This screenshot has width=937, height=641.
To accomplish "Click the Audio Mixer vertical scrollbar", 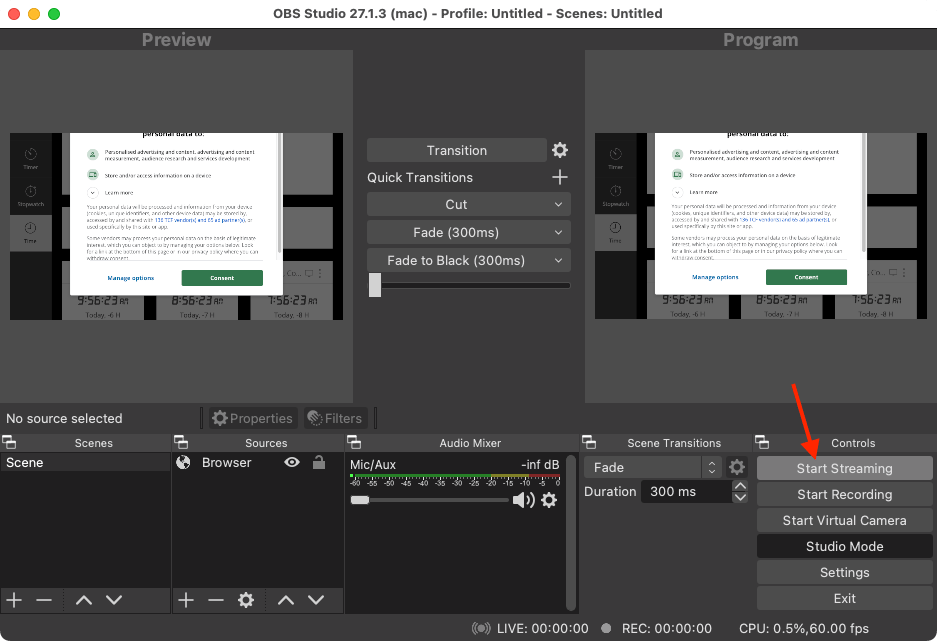I will click(571, 532).
